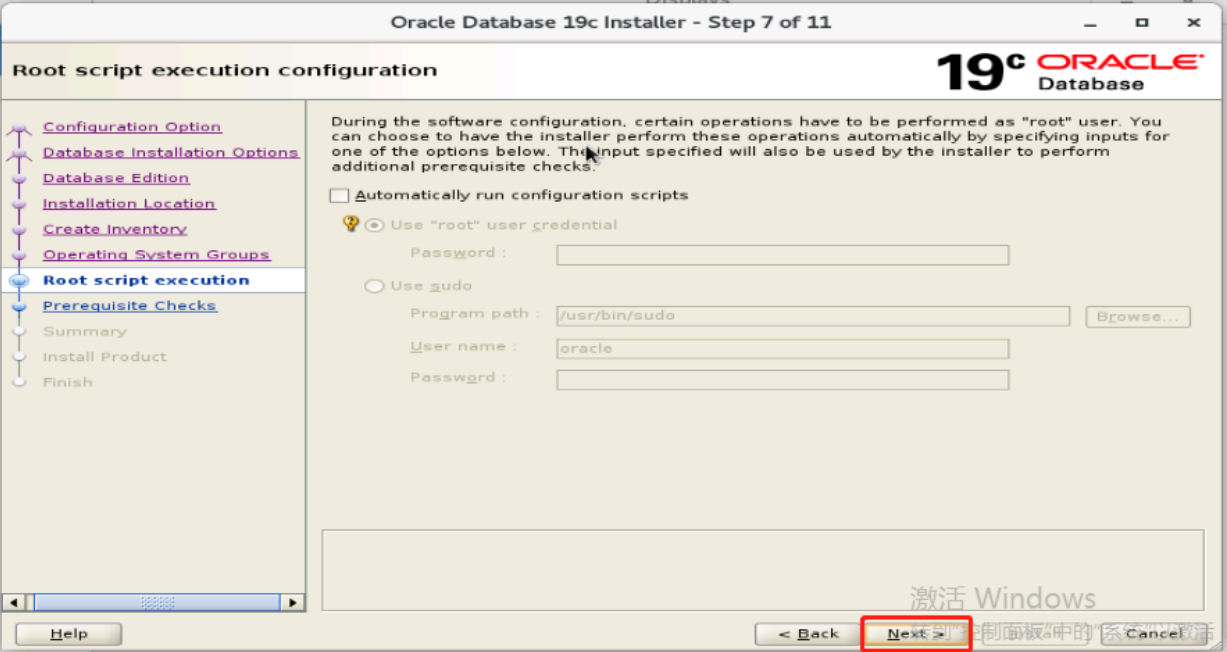Screen dimensions: 1227x652
Task: Click the Finish step text
Action: point(67,382)
